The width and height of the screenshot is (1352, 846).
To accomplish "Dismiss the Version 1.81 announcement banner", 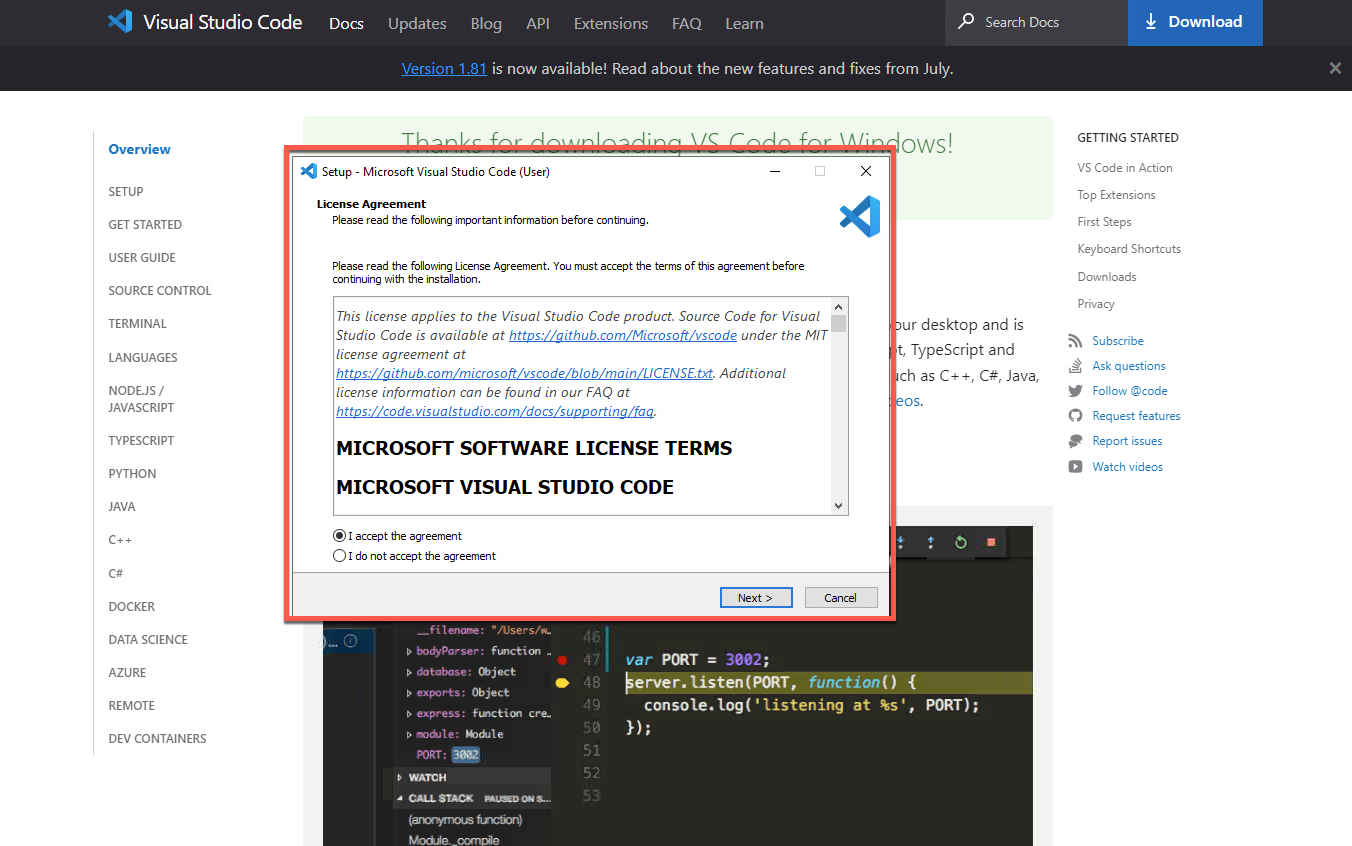I will (x=1335, y=69).
